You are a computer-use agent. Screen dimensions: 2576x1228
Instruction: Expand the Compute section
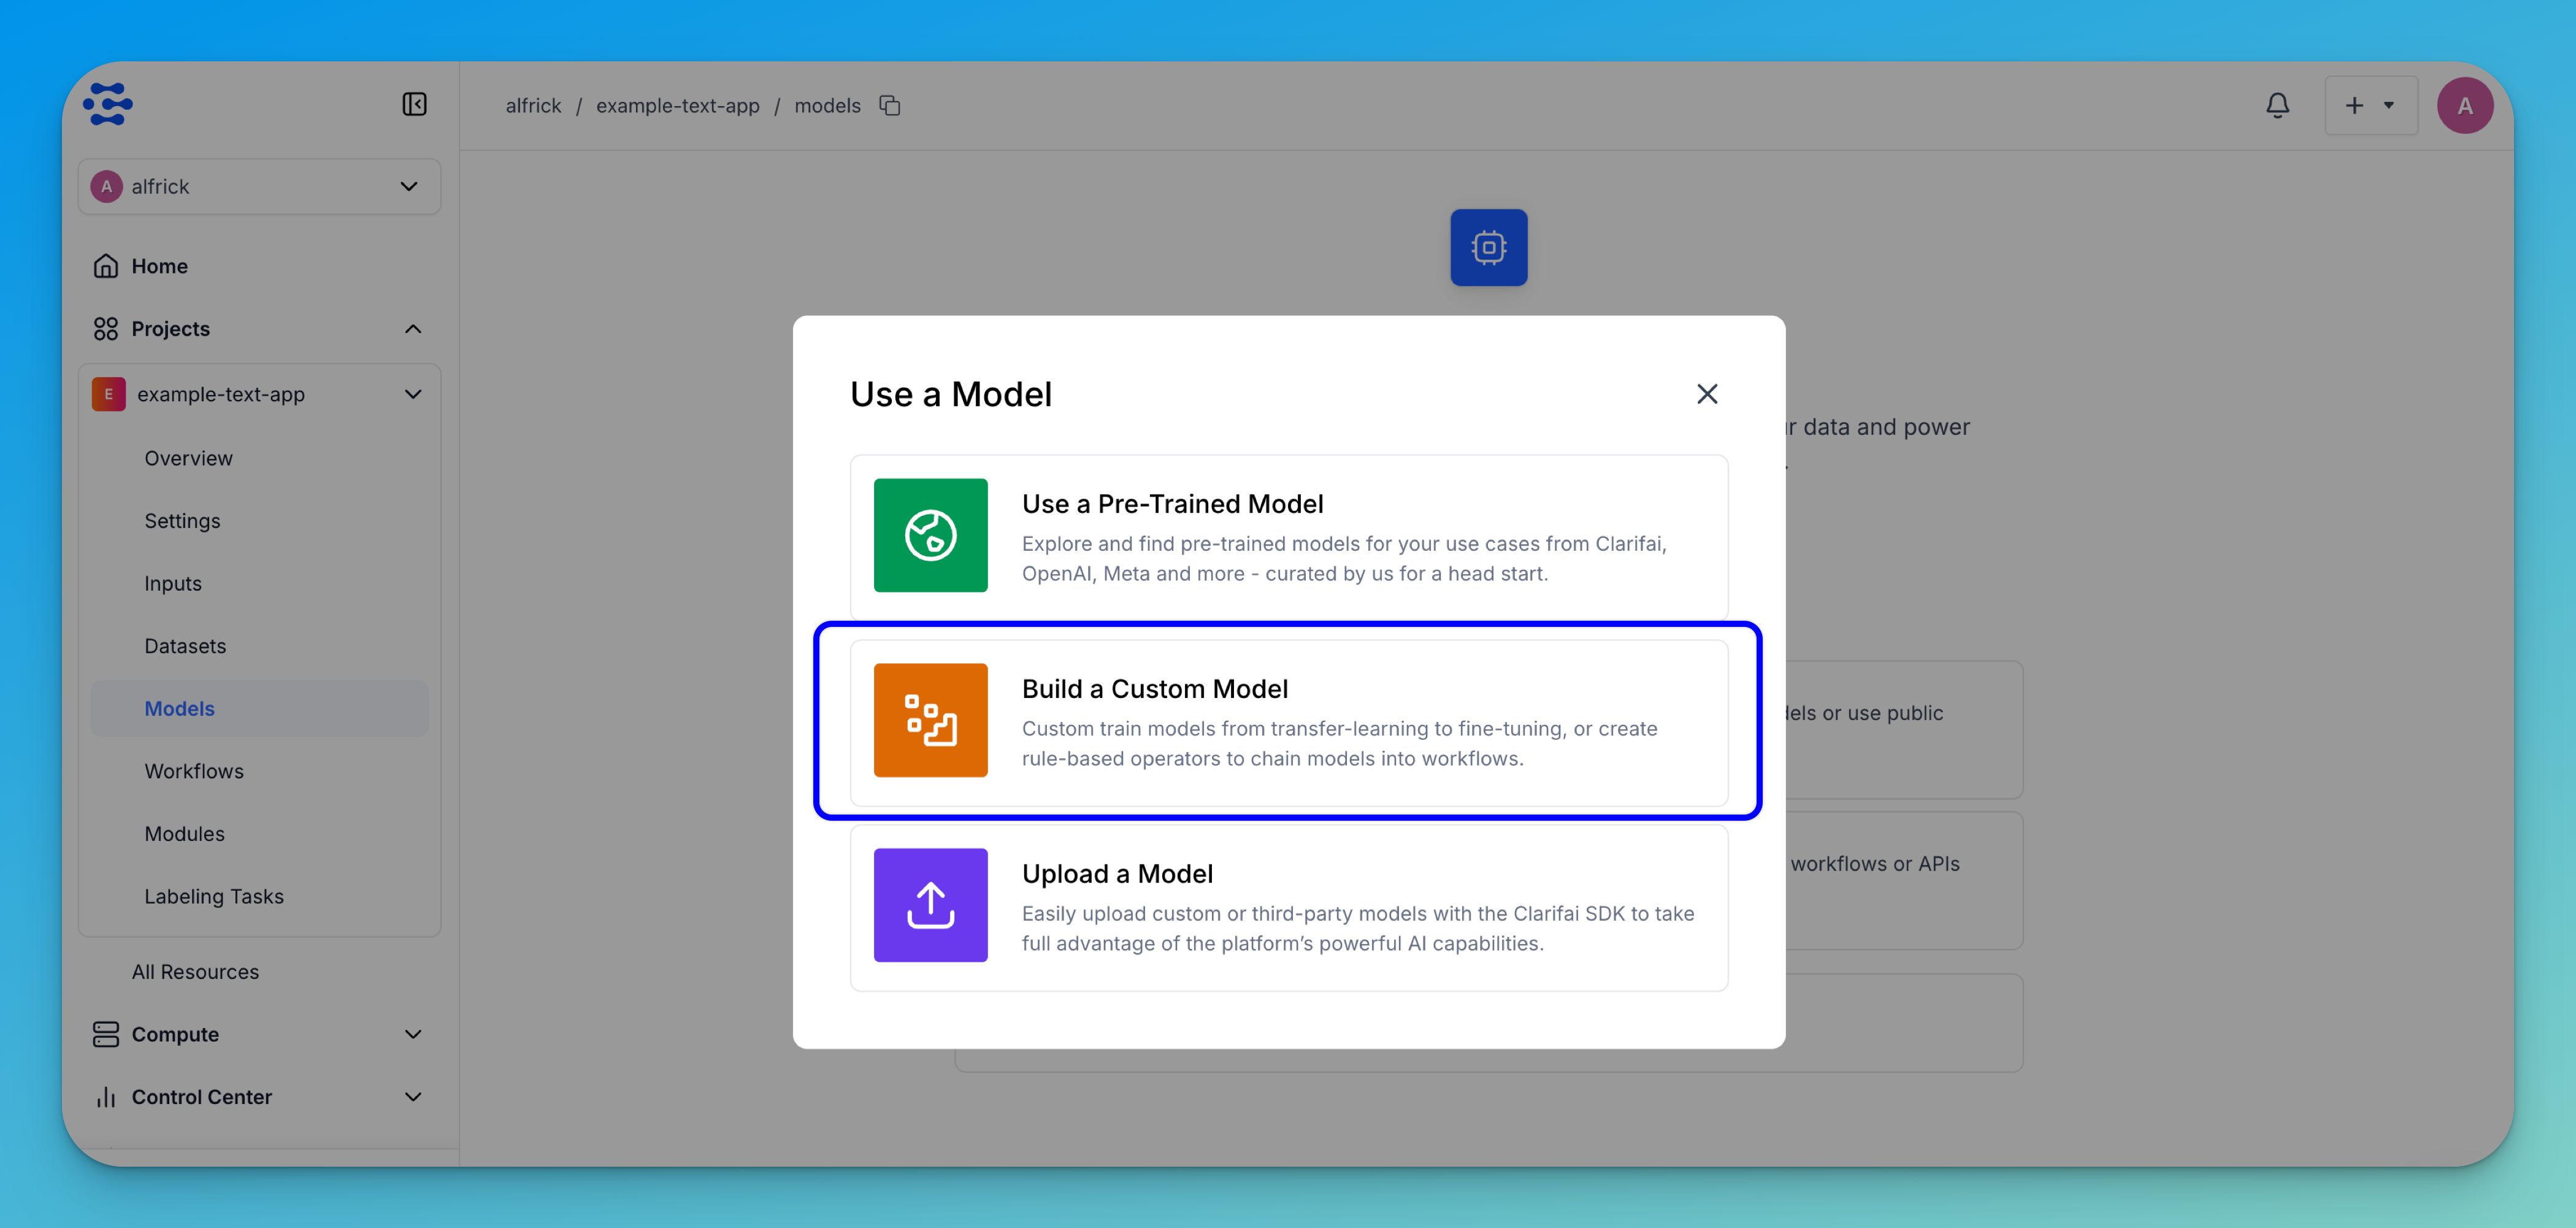(412, 1034)
